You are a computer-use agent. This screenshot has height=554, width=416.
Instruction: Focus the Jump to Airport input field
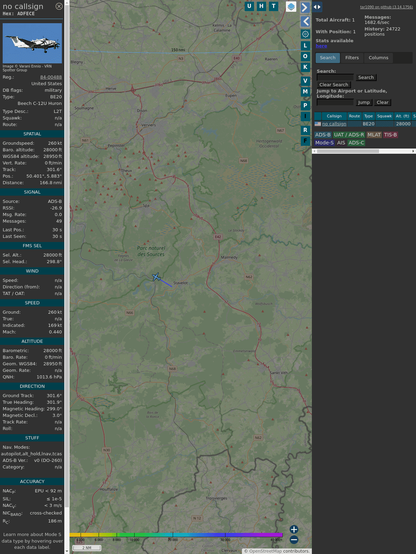pos(335,102)
